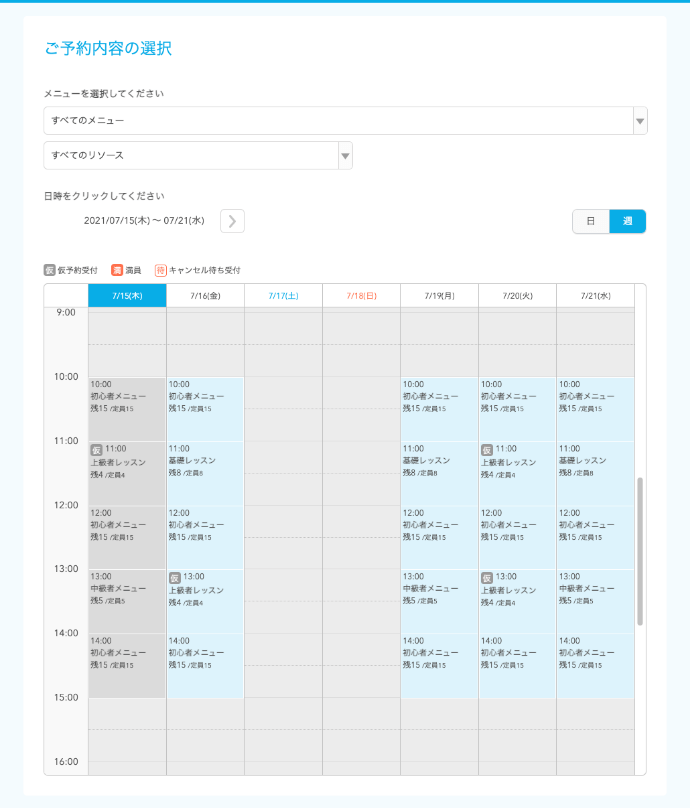Select the 7/15(木) column header
This screenshot has width=690, height=808.
[127, 296]
